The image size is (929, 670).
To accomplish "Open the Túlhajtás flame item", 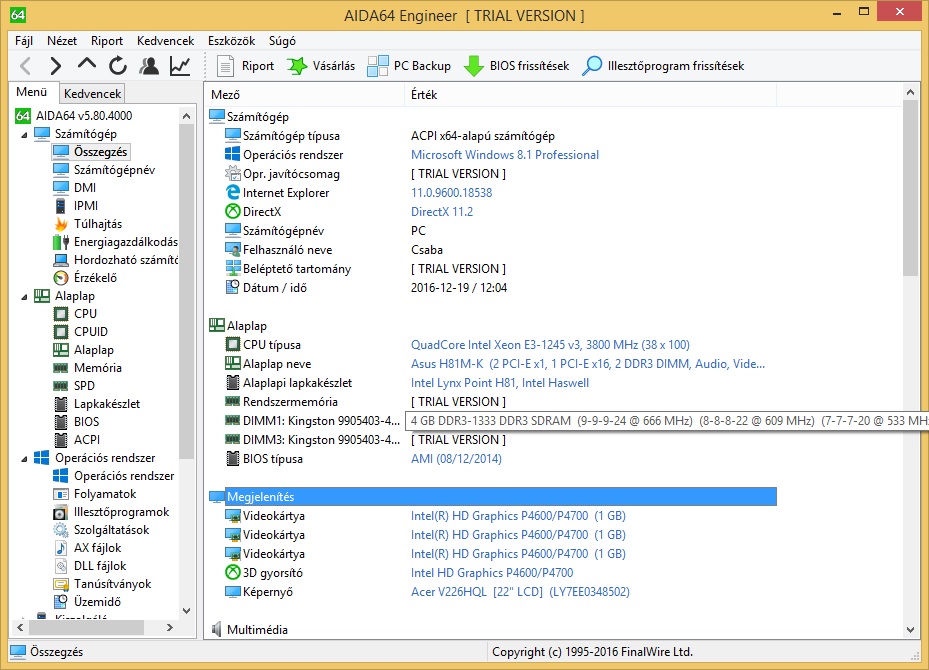I will tap(98, 224).
